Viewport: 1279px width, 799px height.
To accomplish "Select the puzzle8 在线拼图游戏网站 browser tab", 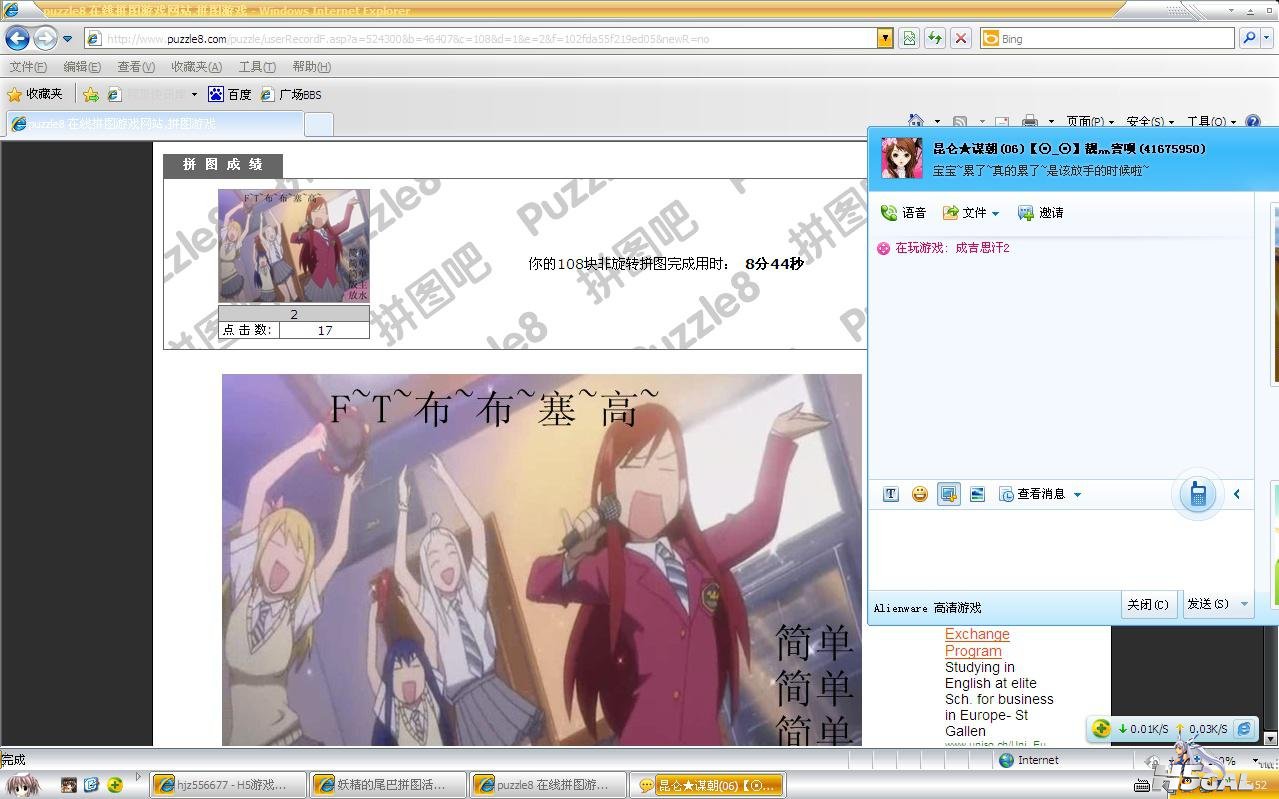I will coord(155,124).
